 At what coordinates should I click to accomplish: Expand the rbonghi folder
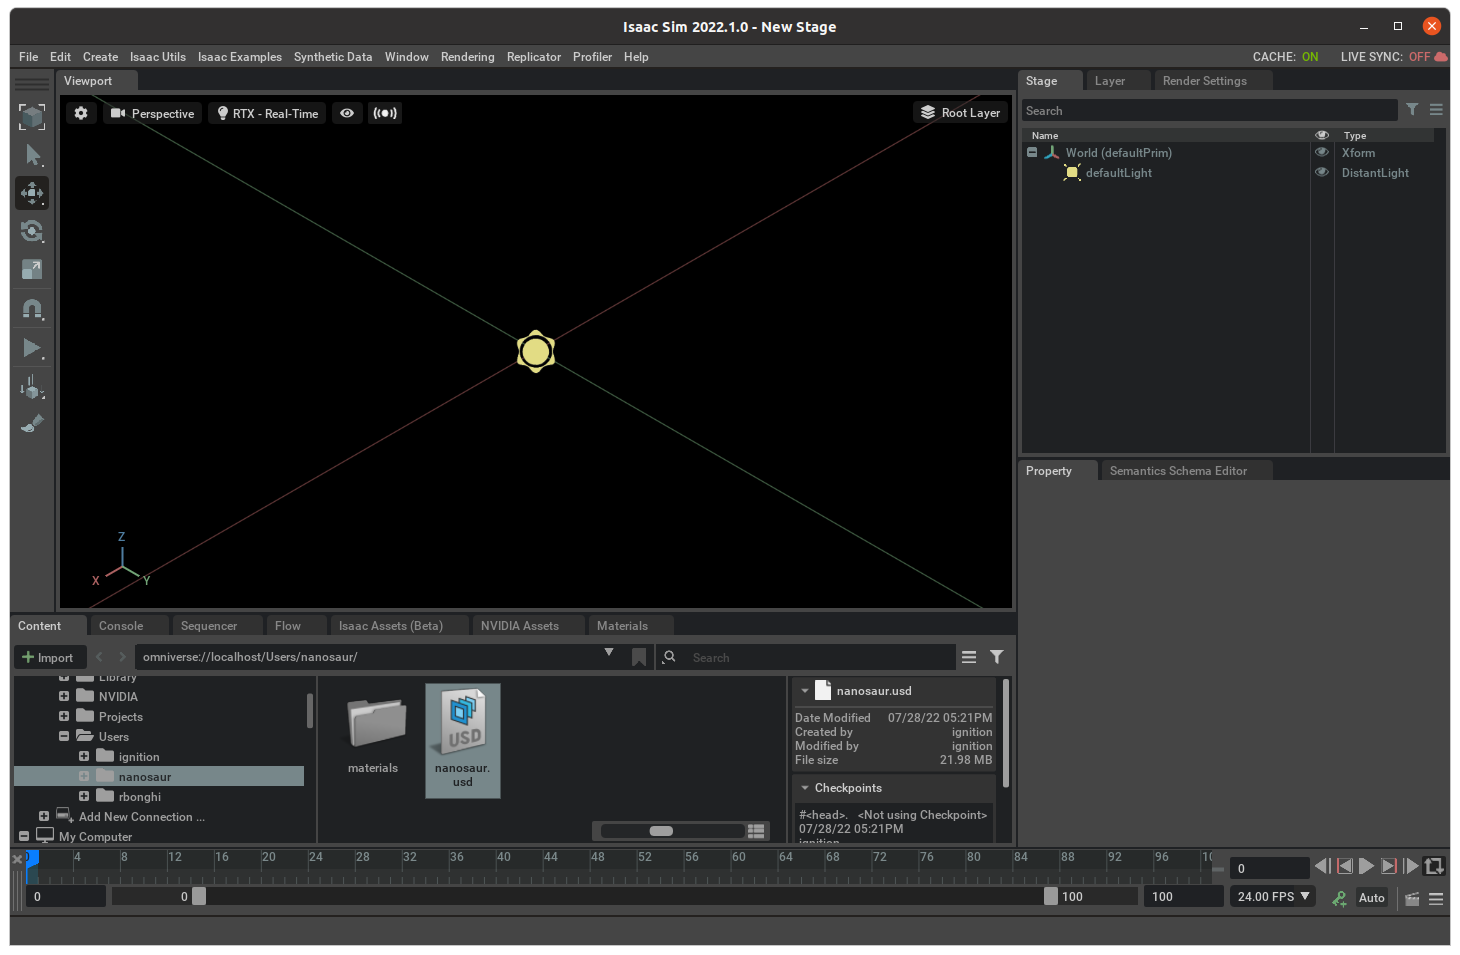coord(84,797)
